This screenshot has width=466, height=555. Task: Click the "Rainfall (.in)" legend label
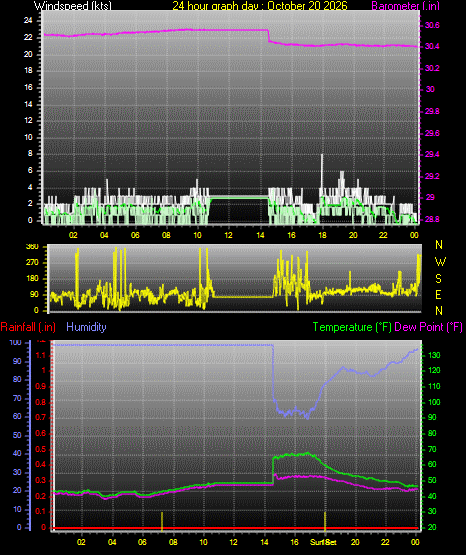(28, 327)
